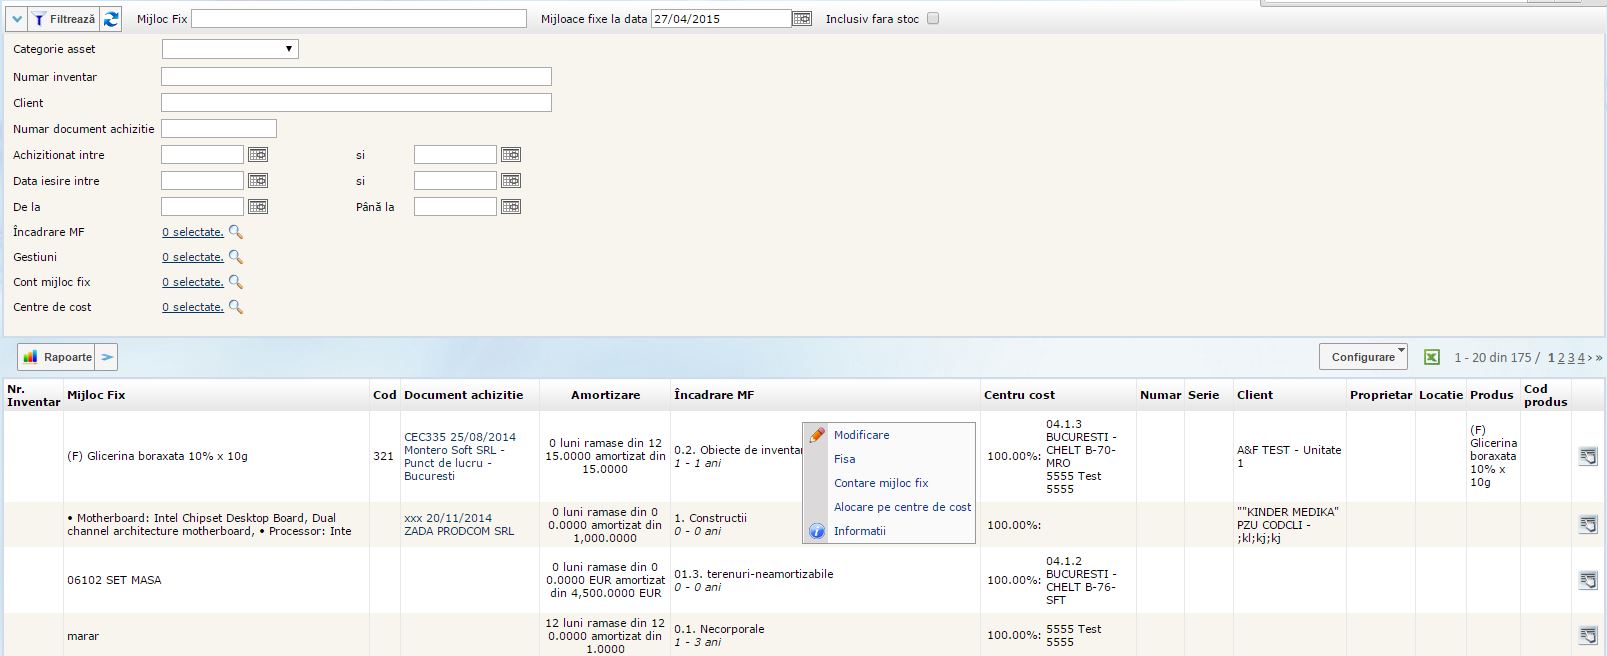The width and height of the screenshot is (1607, 656).
Task: Select Contare mijloc fix in context menu
Action: coord(881,483)
